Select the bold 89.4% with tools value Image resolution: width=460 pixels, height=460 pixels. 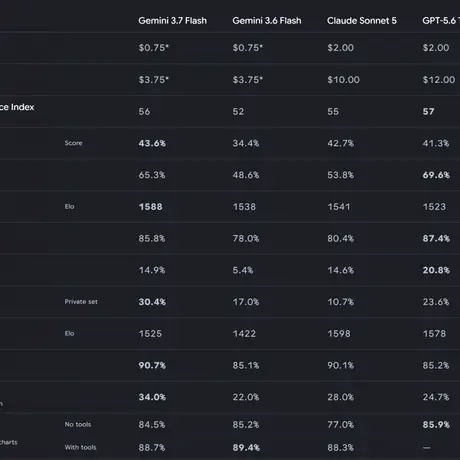pos(246,448)
